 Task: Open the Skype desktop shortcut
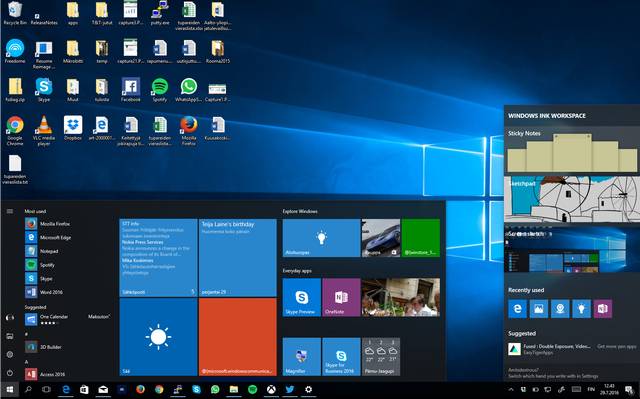44,90
